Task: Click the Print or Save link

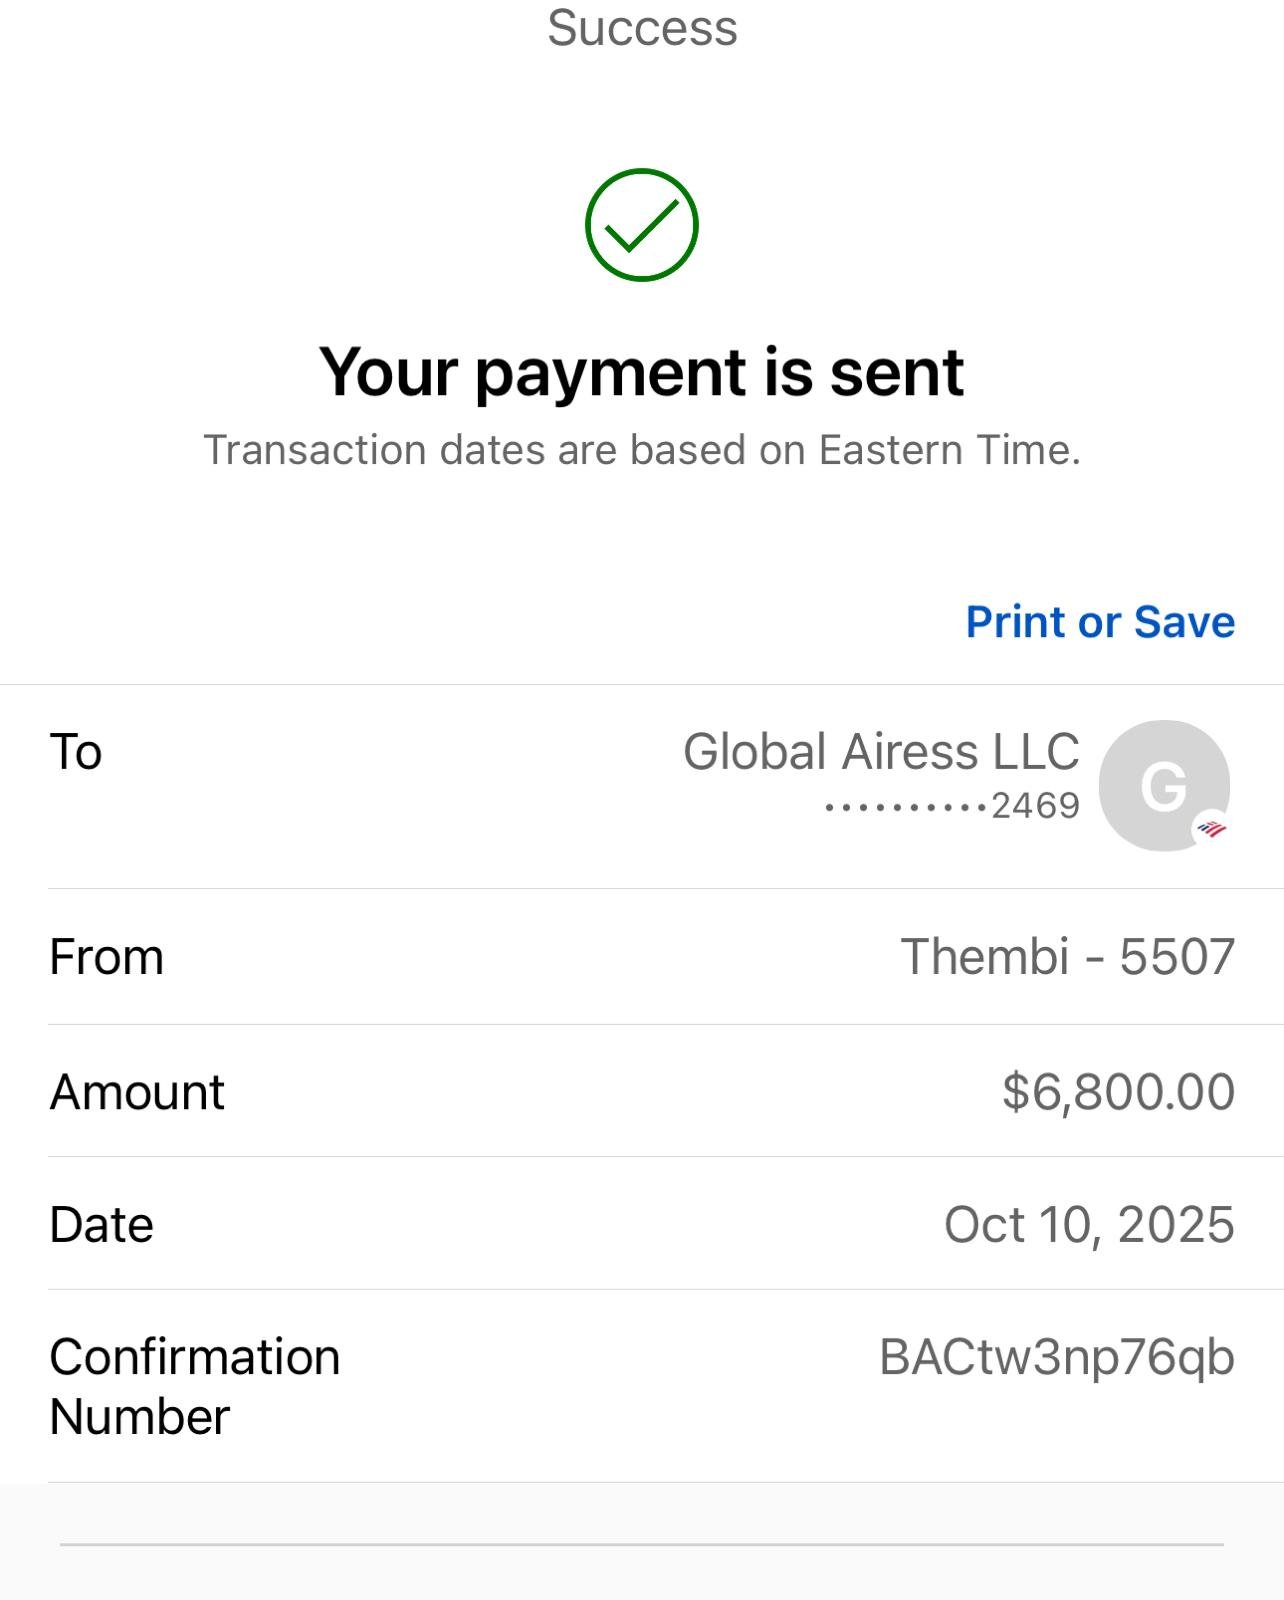Action: 1100,622
